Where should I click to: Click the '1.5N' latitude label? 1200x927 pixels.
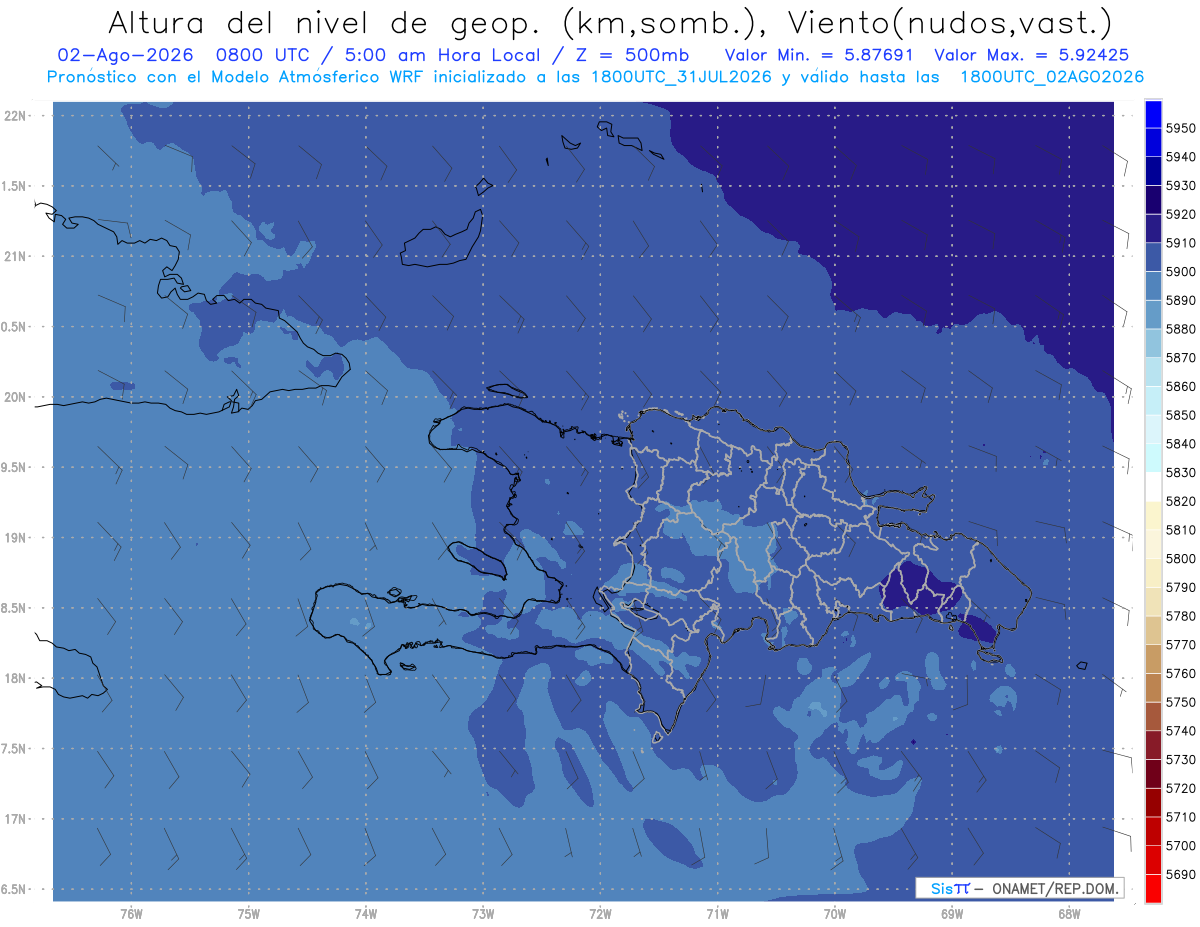point(12,186)
